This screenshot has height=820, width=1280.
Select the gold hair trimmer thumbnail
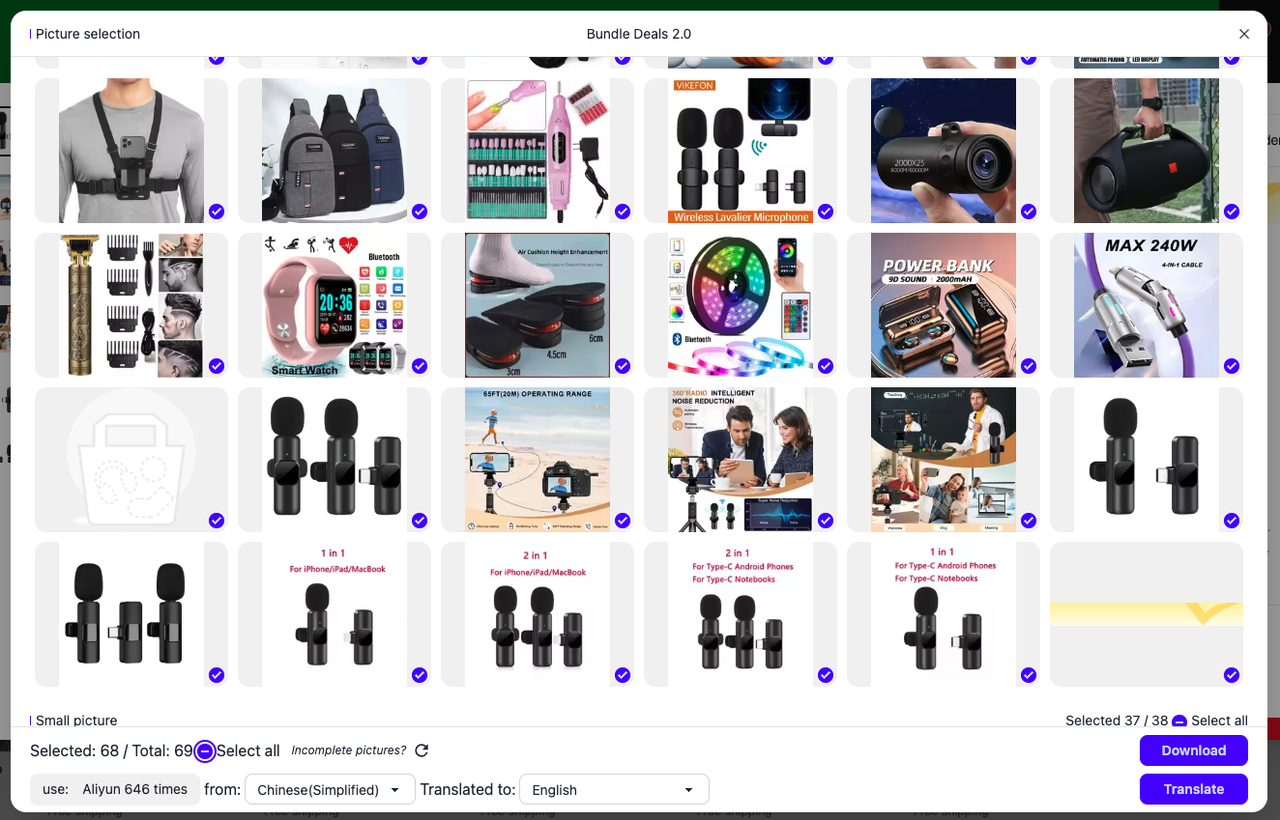click(131, 305)
